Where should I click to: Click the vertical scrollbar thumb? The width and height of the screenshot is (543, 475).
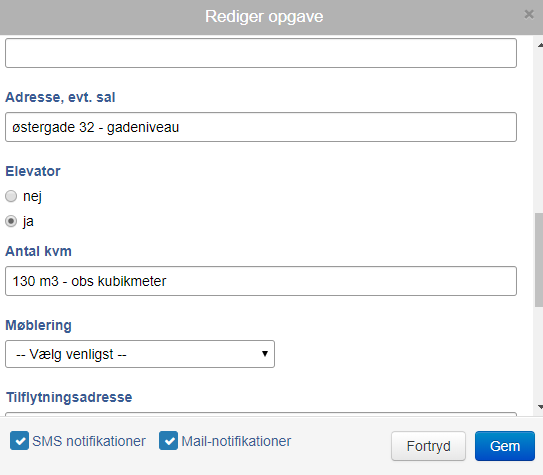coord(539,260)
